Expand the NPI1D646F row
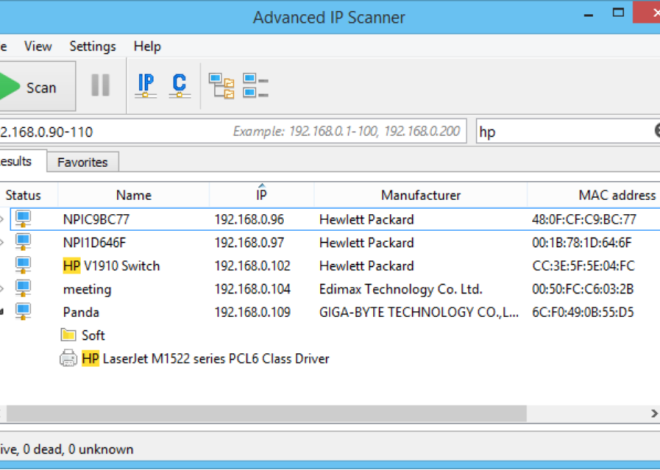Image resolution: width=660 pixels, height=470 pixels. (2, 242)
